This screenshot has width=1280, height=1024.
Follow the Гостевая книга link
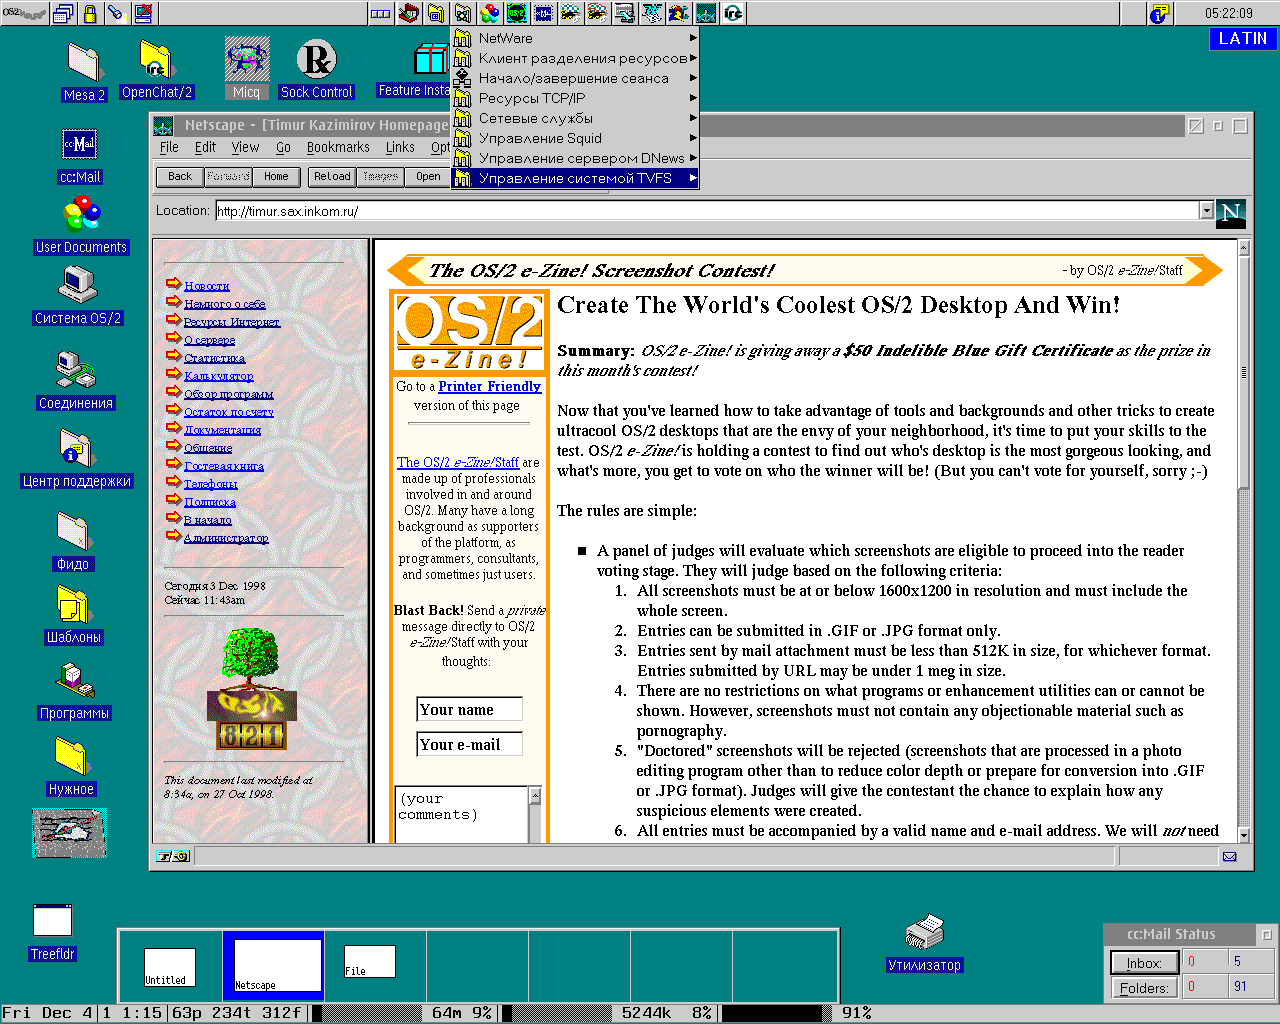coord(224,466)
